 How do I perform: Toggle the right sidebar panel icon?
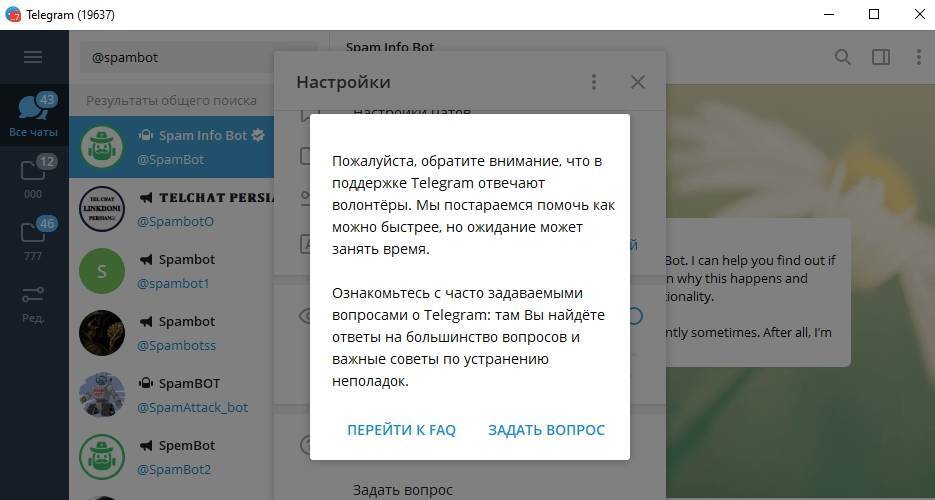881,57
